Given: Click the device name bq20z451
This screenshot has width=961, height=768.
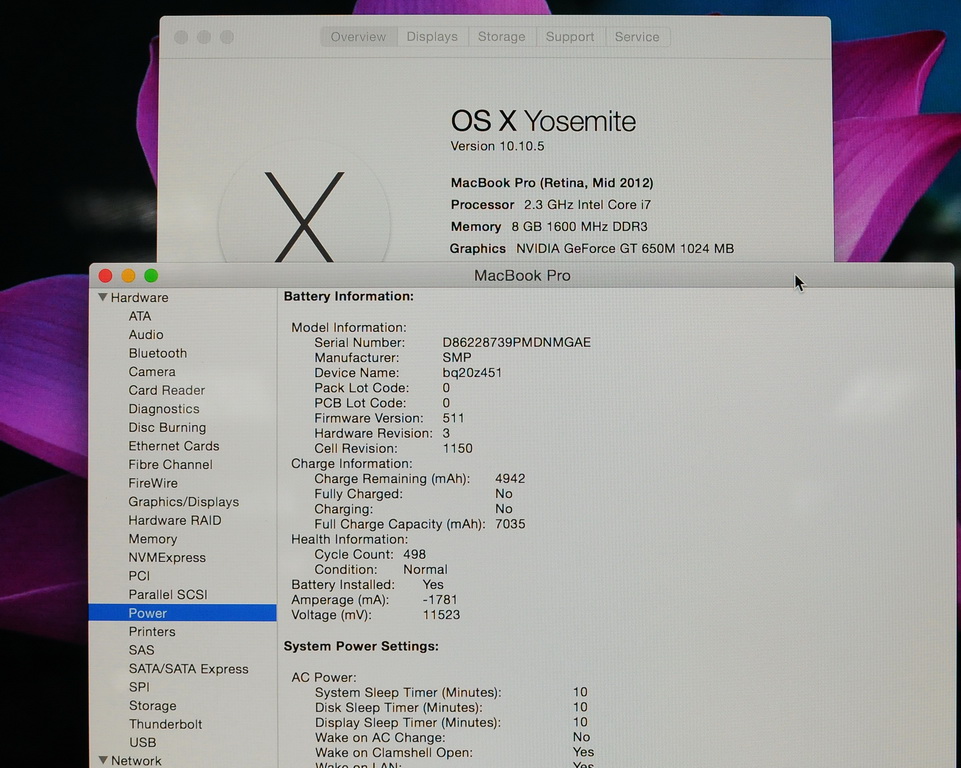Looking at the screenshot, I should 472,373.
